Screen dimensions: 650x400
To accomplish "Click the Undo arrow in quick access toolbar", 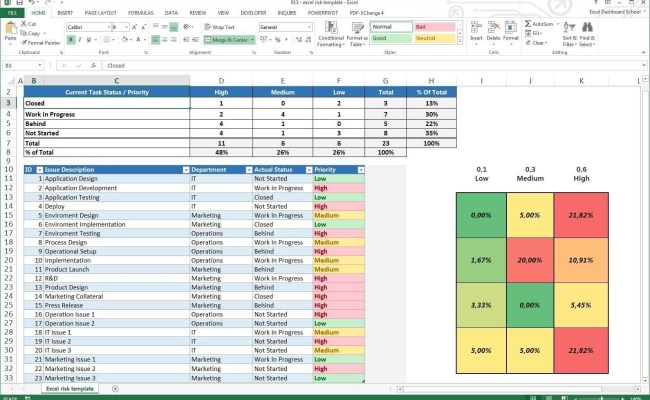I will [32, 2].
